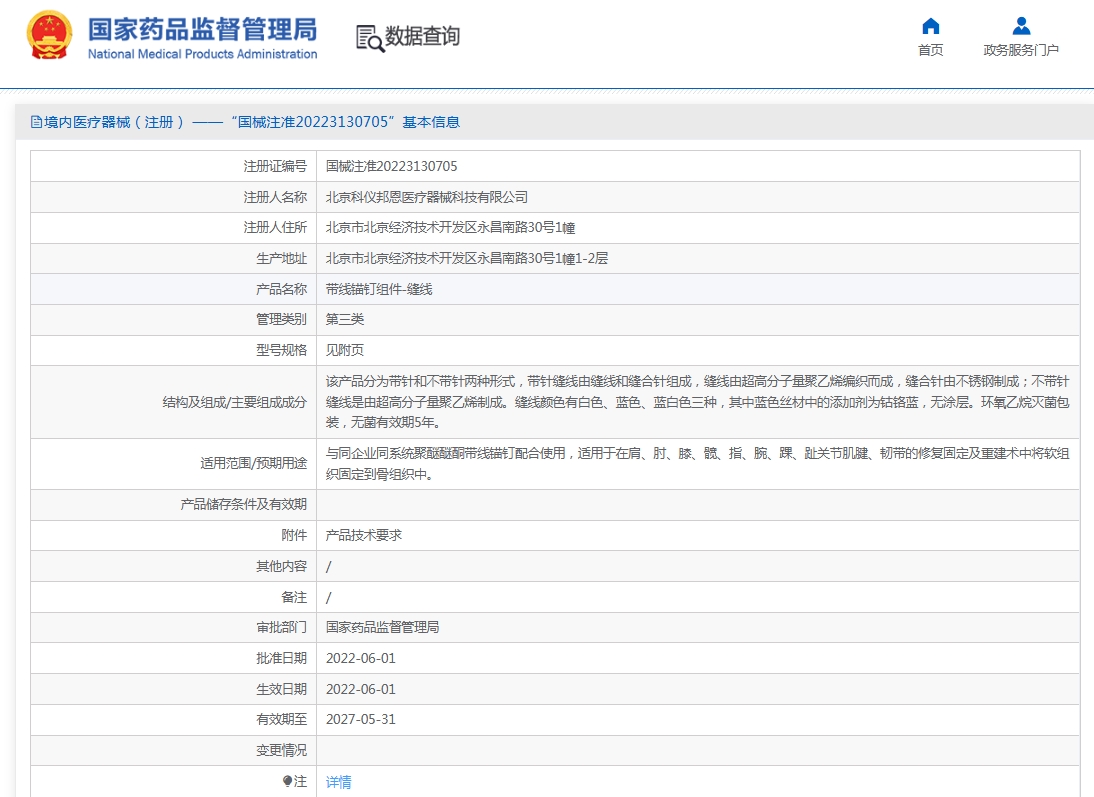This screenshot has width=1094, height=797.
Task: Select the 2027-05-31 expiry date
Action: (361, 719)
